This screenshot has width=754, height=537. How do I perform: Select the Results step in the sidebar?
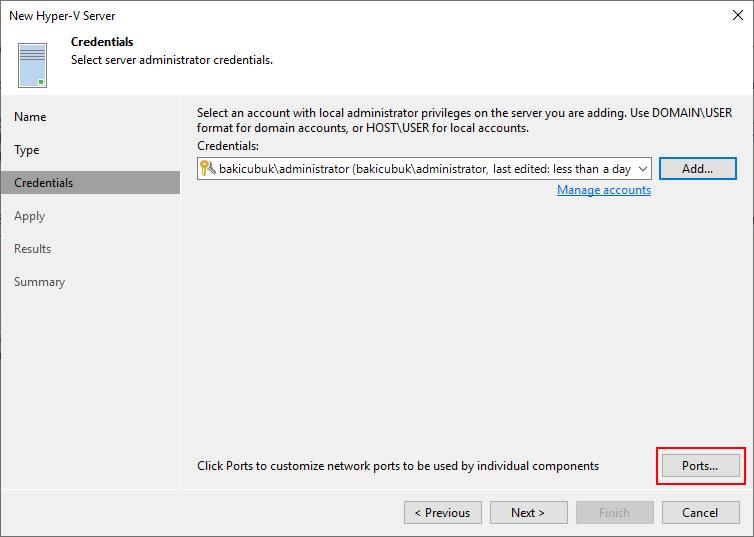32,249
